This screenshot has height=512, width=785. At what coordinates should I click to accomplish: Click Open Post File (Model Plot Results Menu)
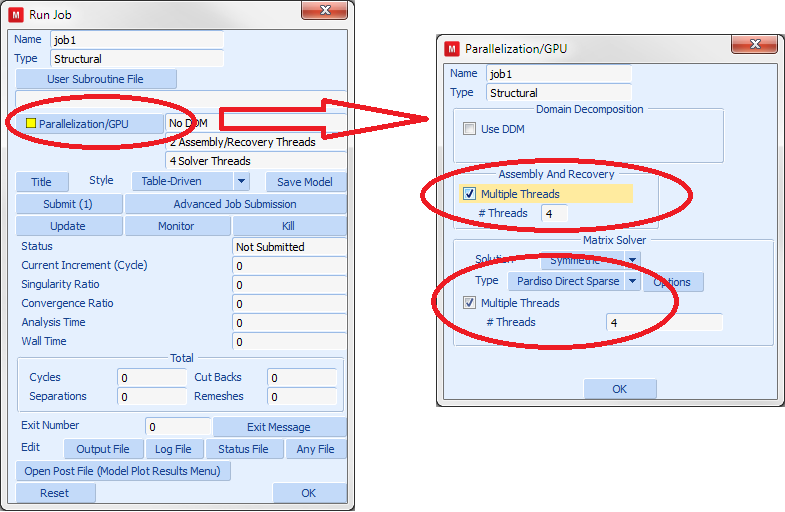(x=122, y=471)
